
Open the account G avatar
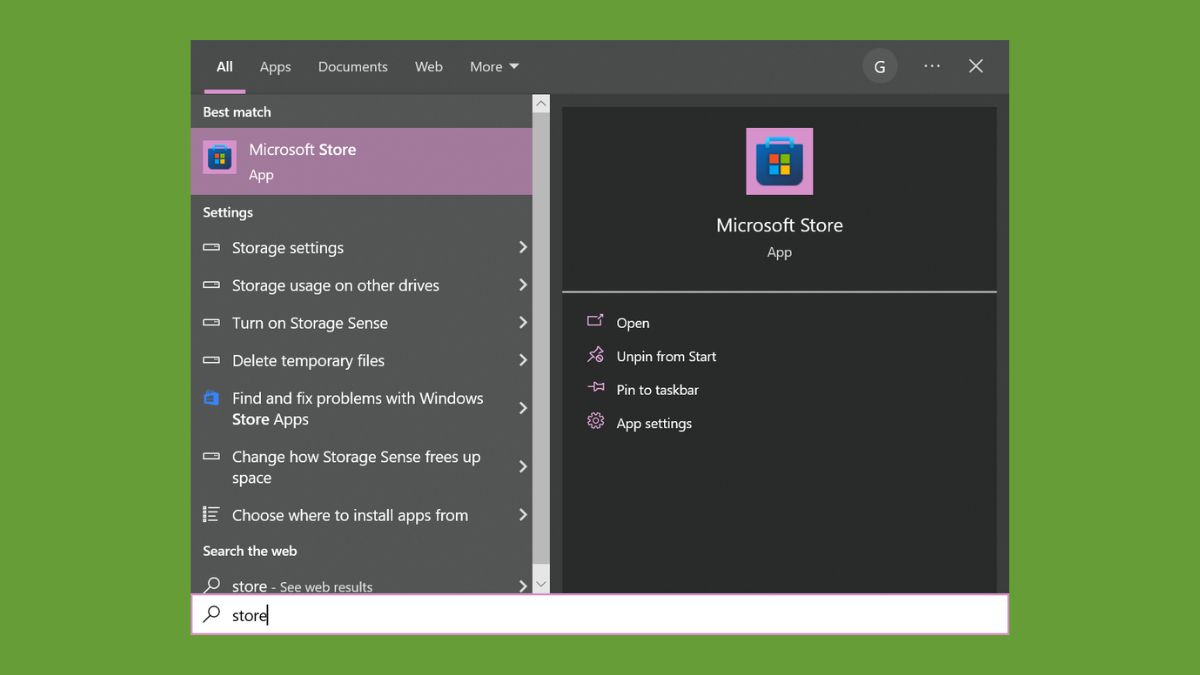(880, 66)
